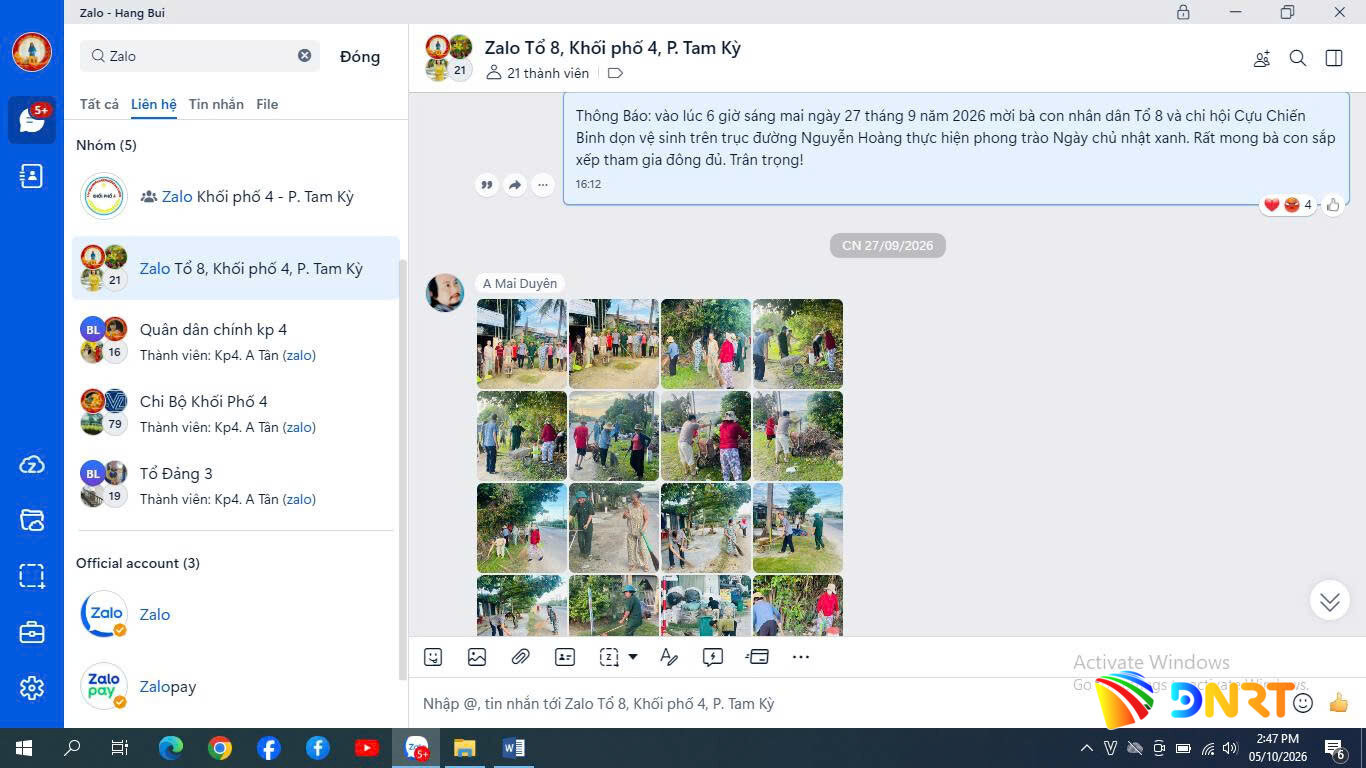This screenshot has width=1366, height=768.
Task: Add member to group icon in chat header
Action: [x=1262, y=58]
